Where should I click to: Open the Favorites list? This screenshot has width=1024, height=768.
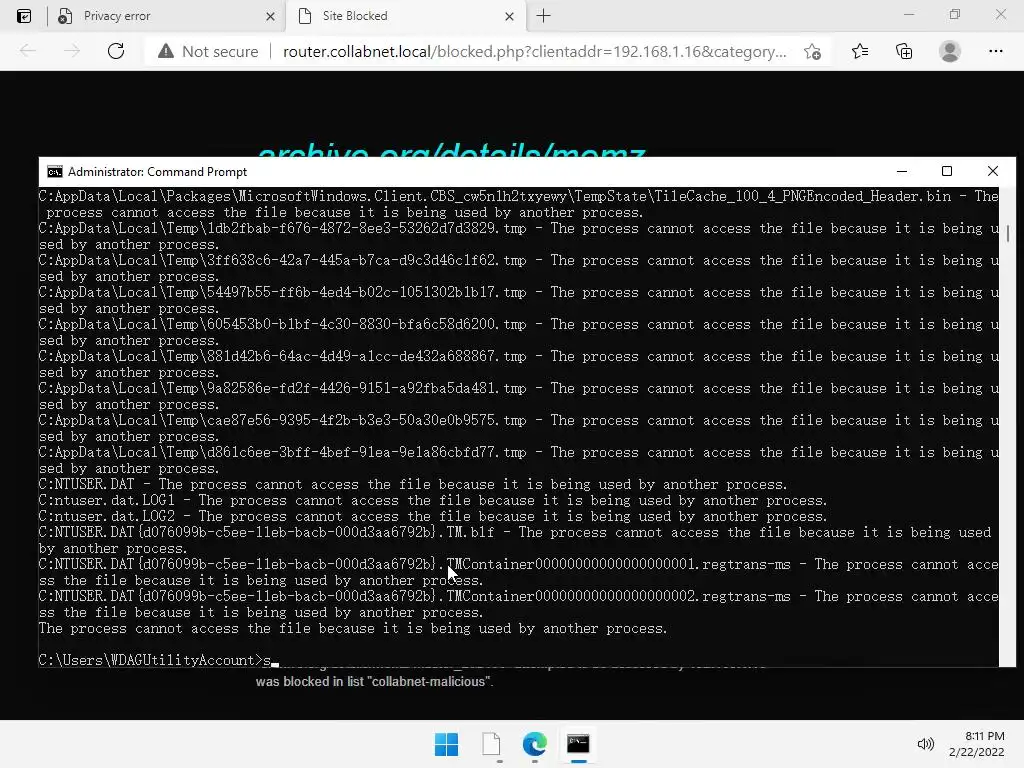pos(860,51)
